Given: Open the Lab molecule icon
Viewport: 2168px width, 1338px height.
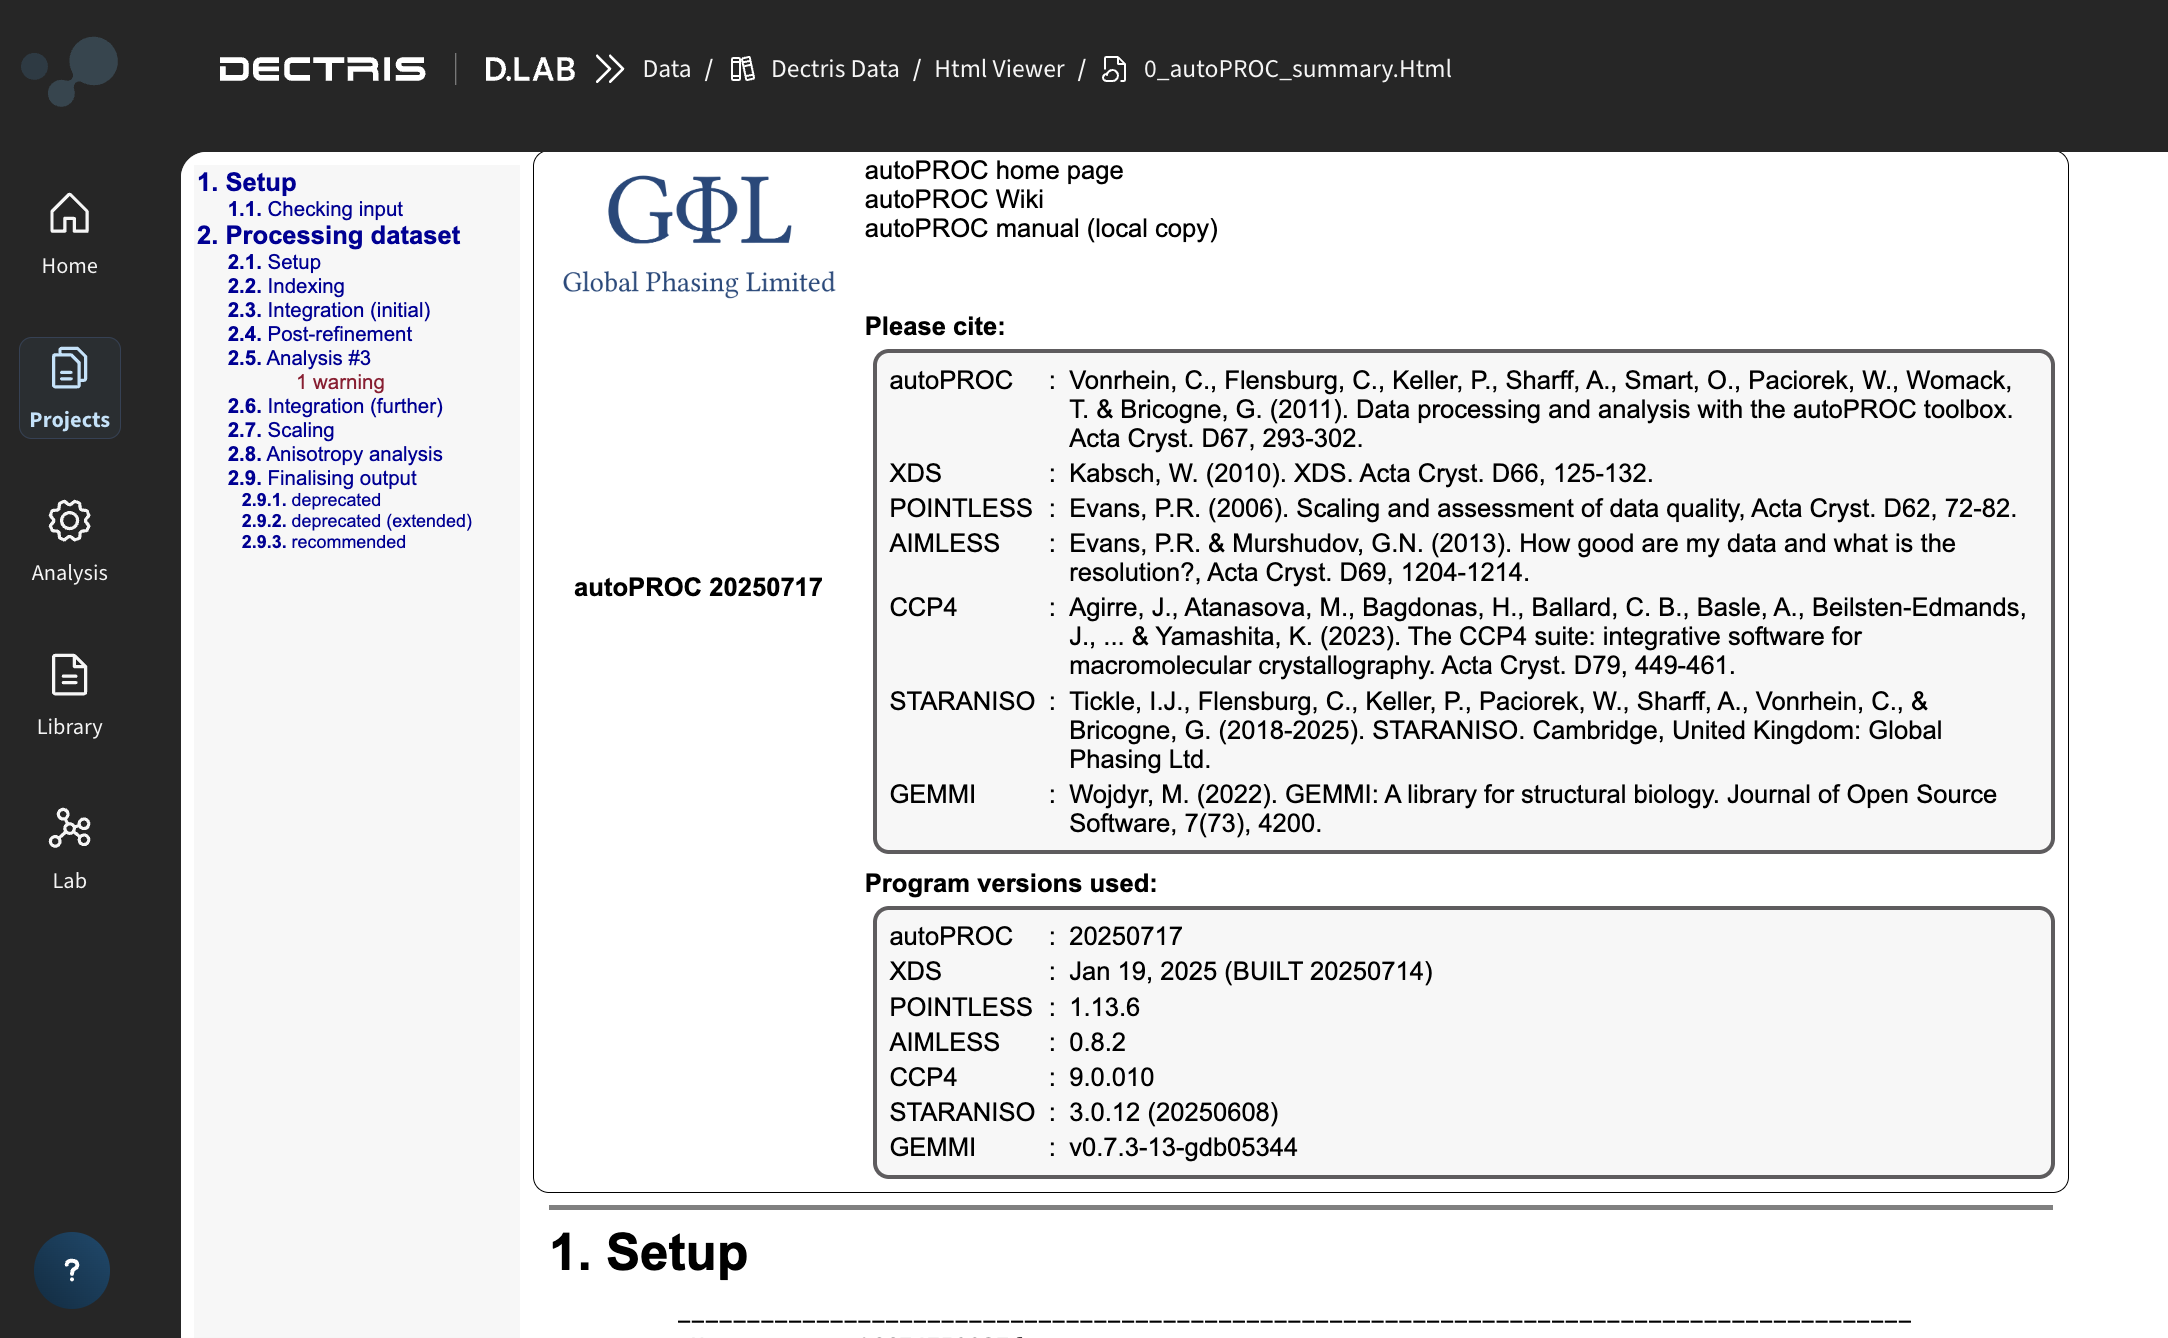Looking at the screenshot, I should [x=69, y=829].
